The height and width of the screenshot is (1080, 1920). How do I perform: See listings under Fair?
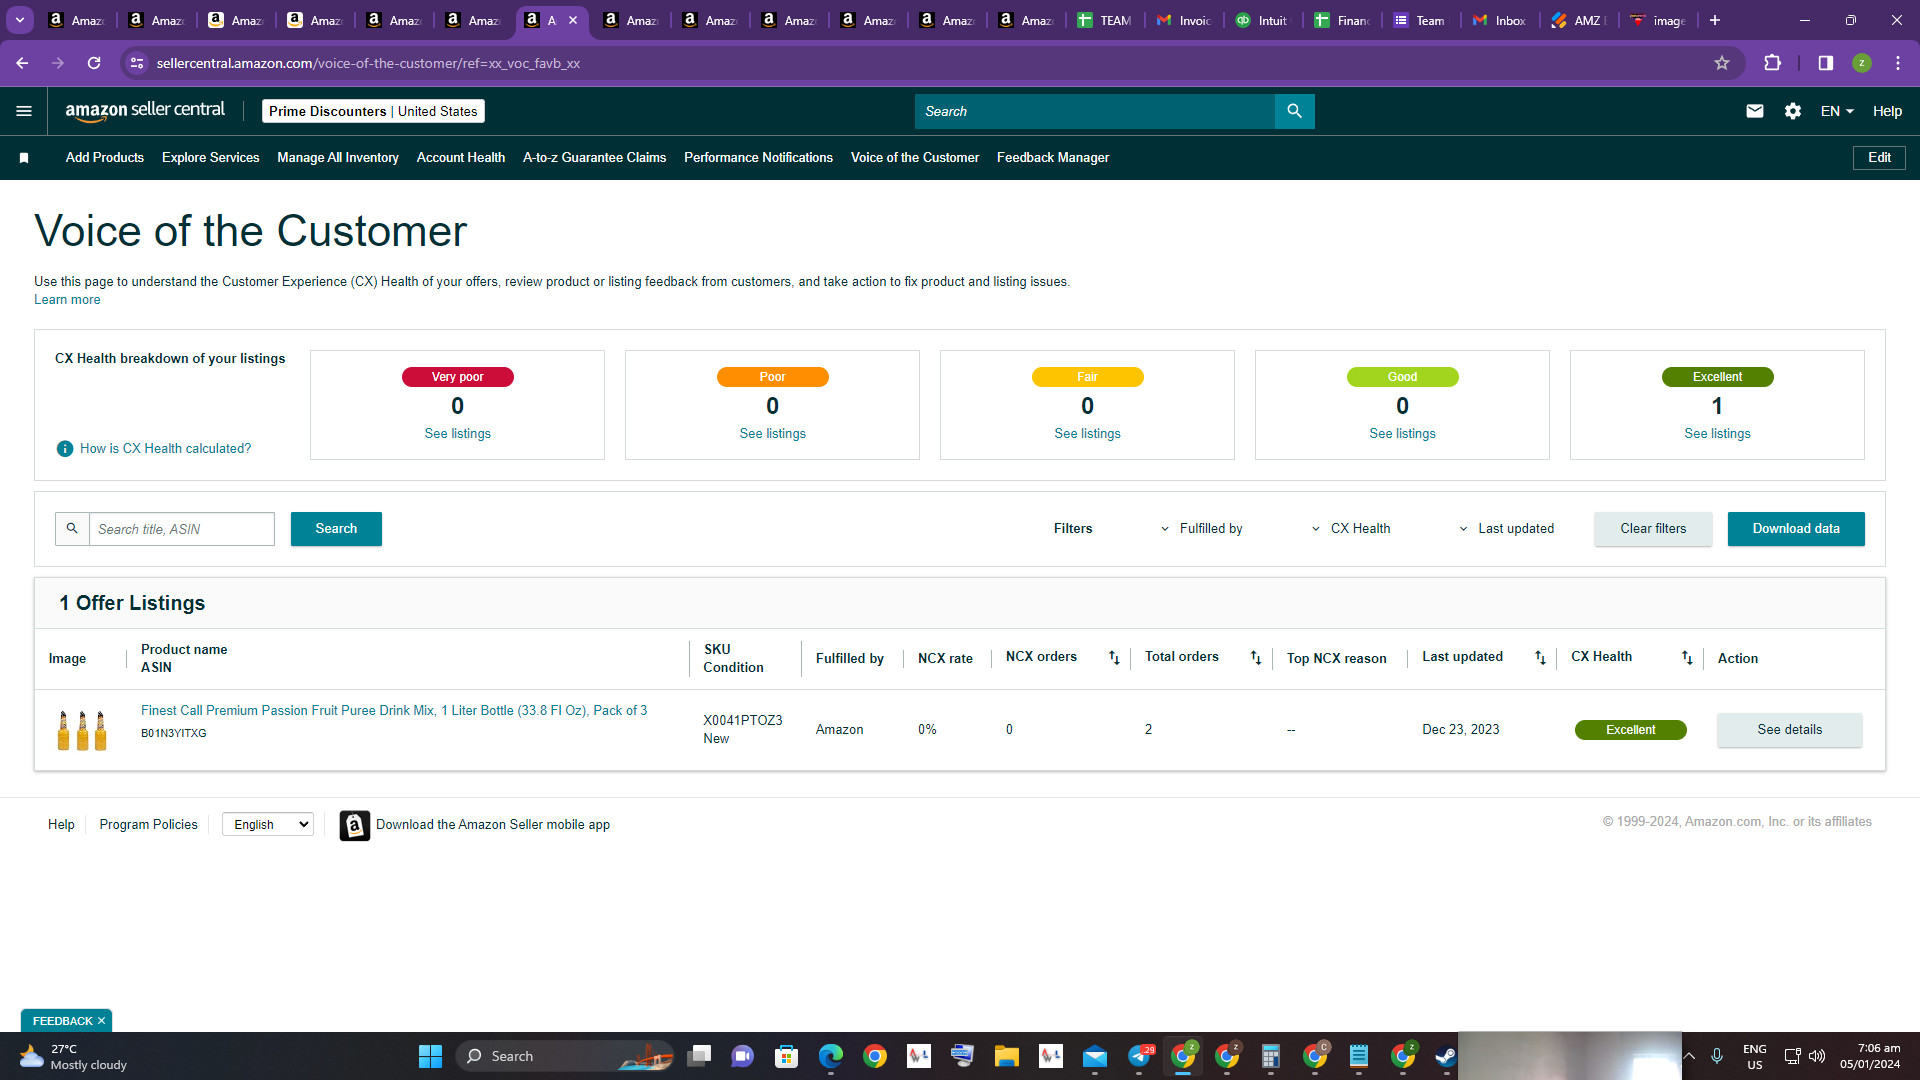(x=1088, y=434)
